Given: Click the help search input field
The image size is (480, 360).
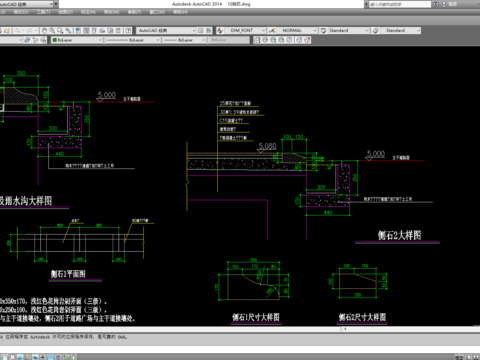Looking at the screenshot, I should (400, 4).
